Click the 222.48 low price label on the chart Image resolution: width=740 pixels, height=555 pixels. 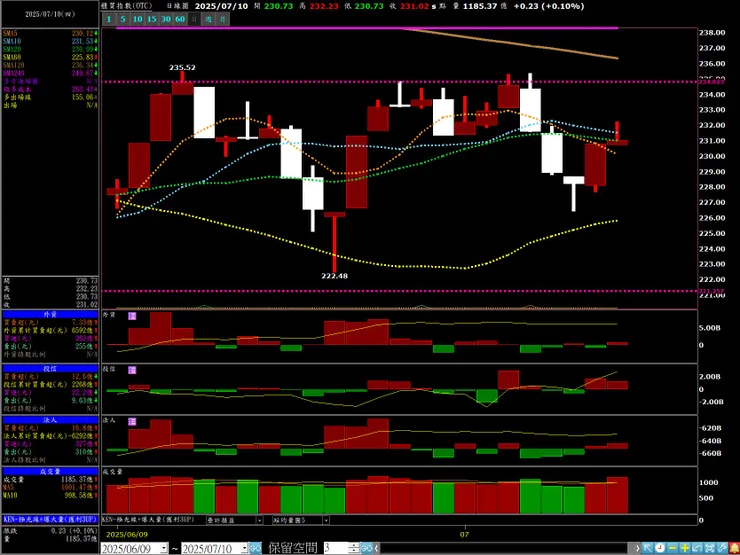[335, 276]
